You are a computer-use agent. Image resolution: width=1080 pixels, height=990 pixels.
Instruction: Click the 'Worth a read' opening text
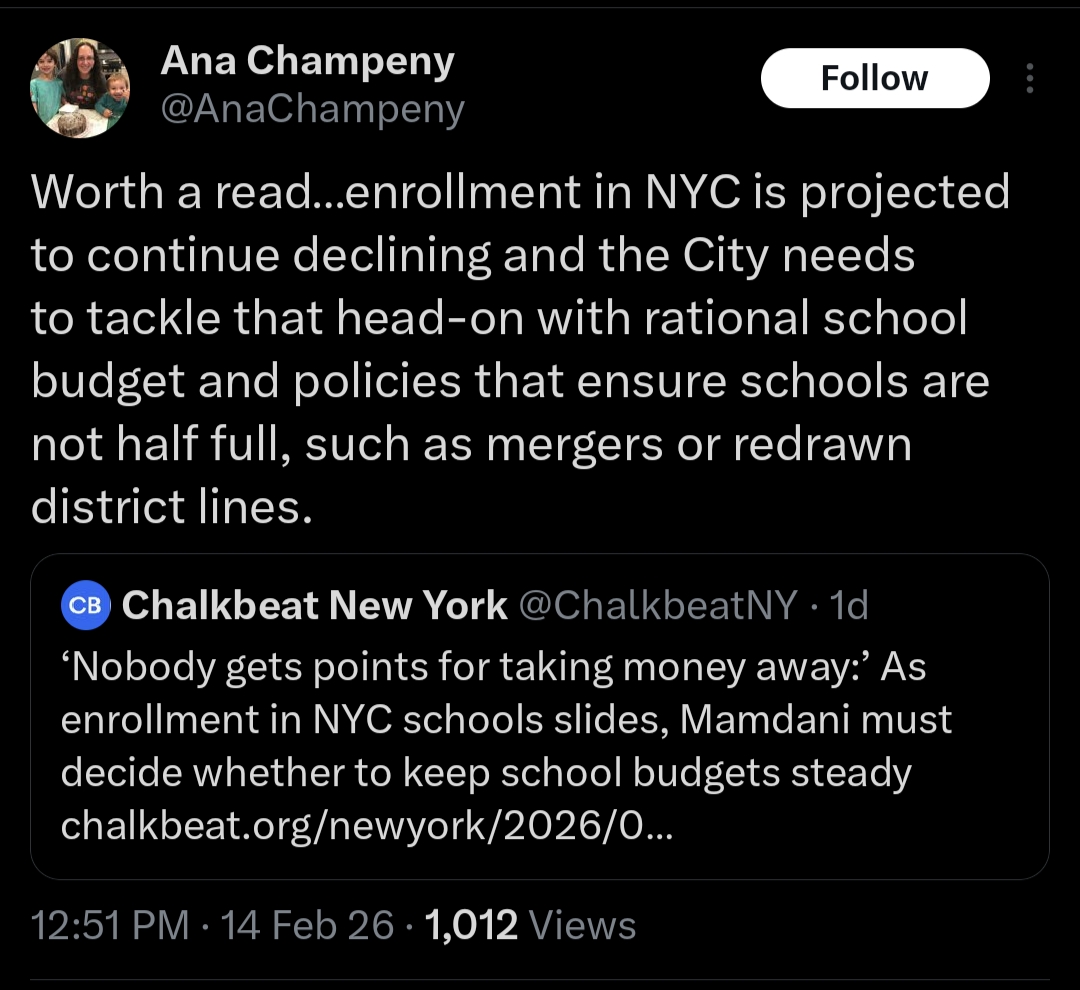(170, 192)
